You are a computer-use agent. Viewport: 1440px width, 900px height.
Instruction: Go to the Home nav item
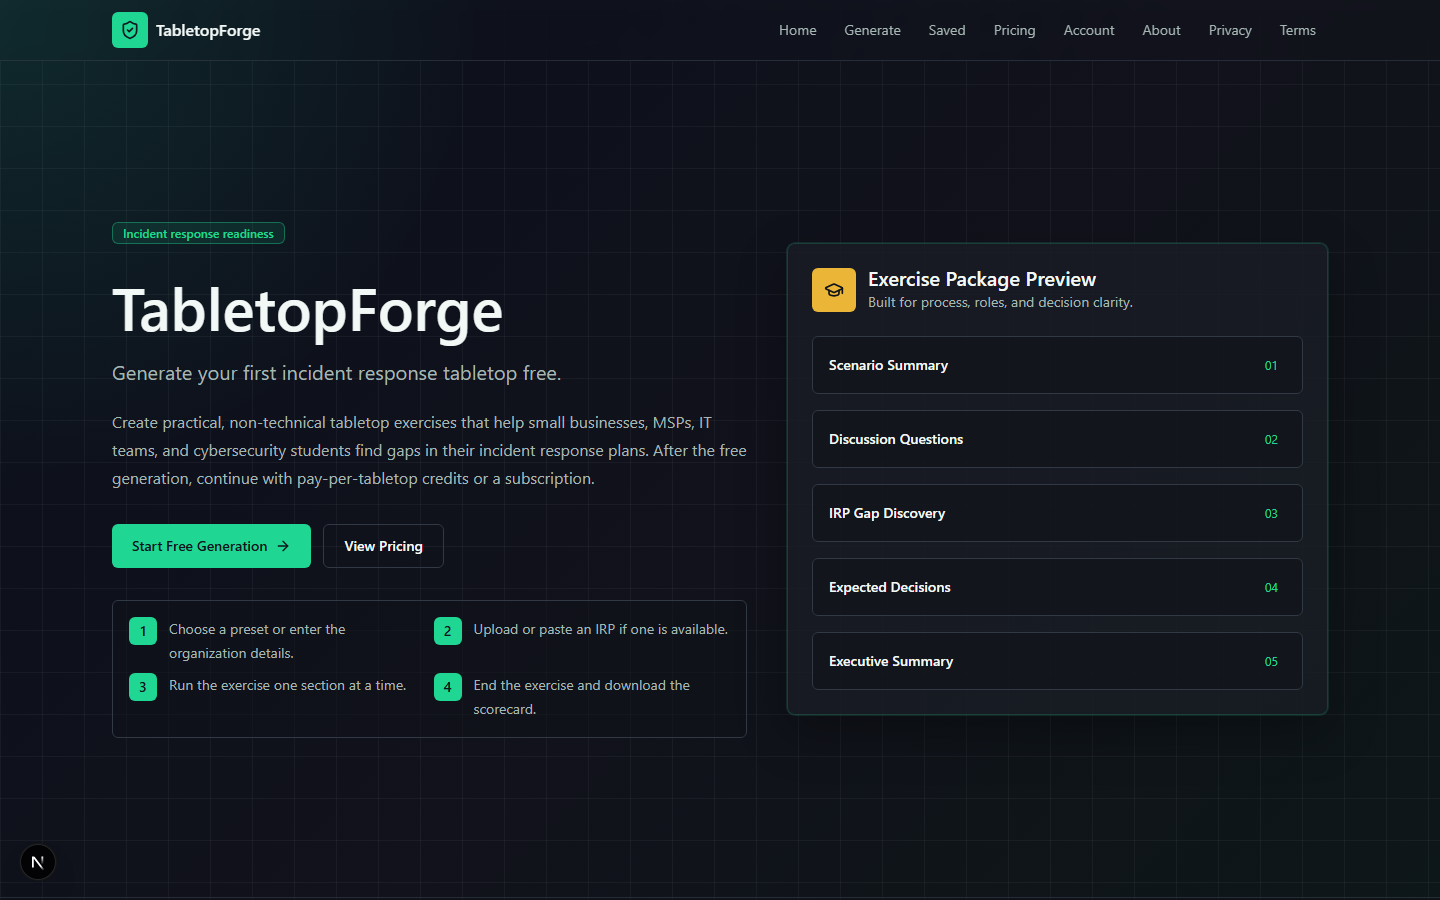(798, 30)
